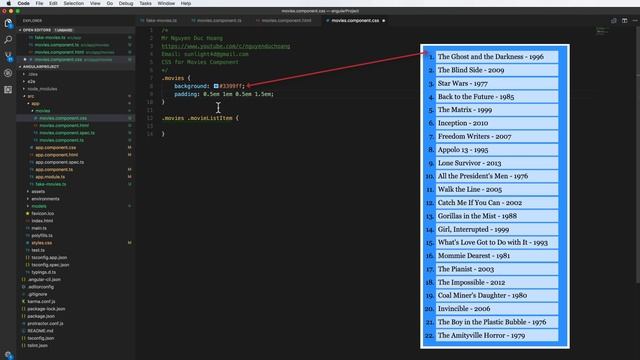The height and width of the screenshot is (360, 640).
Task: Open the Source Control view
Action: pyautogui.click(x=8, y=56)
